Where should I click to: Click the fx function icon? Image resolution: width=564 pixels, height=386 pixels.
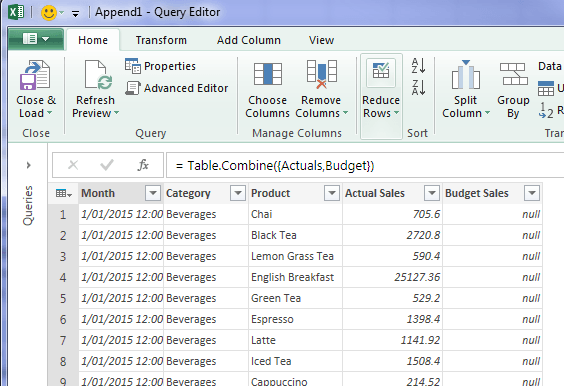pos(143,165)
